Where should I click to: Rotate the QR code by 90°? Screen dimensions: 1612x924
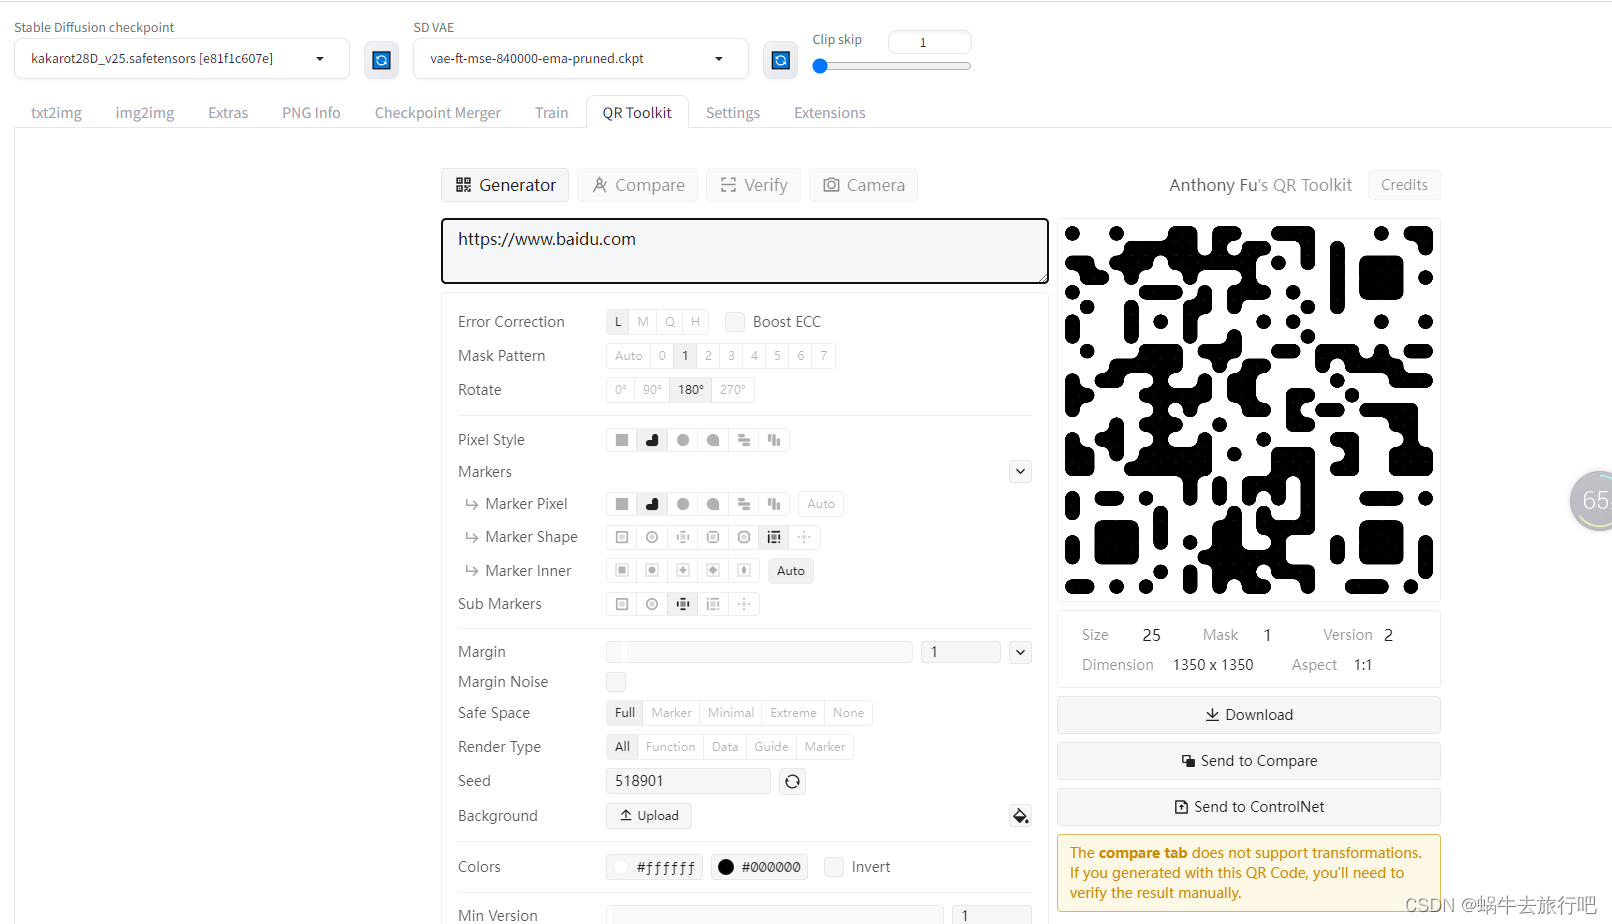[652, 390]
